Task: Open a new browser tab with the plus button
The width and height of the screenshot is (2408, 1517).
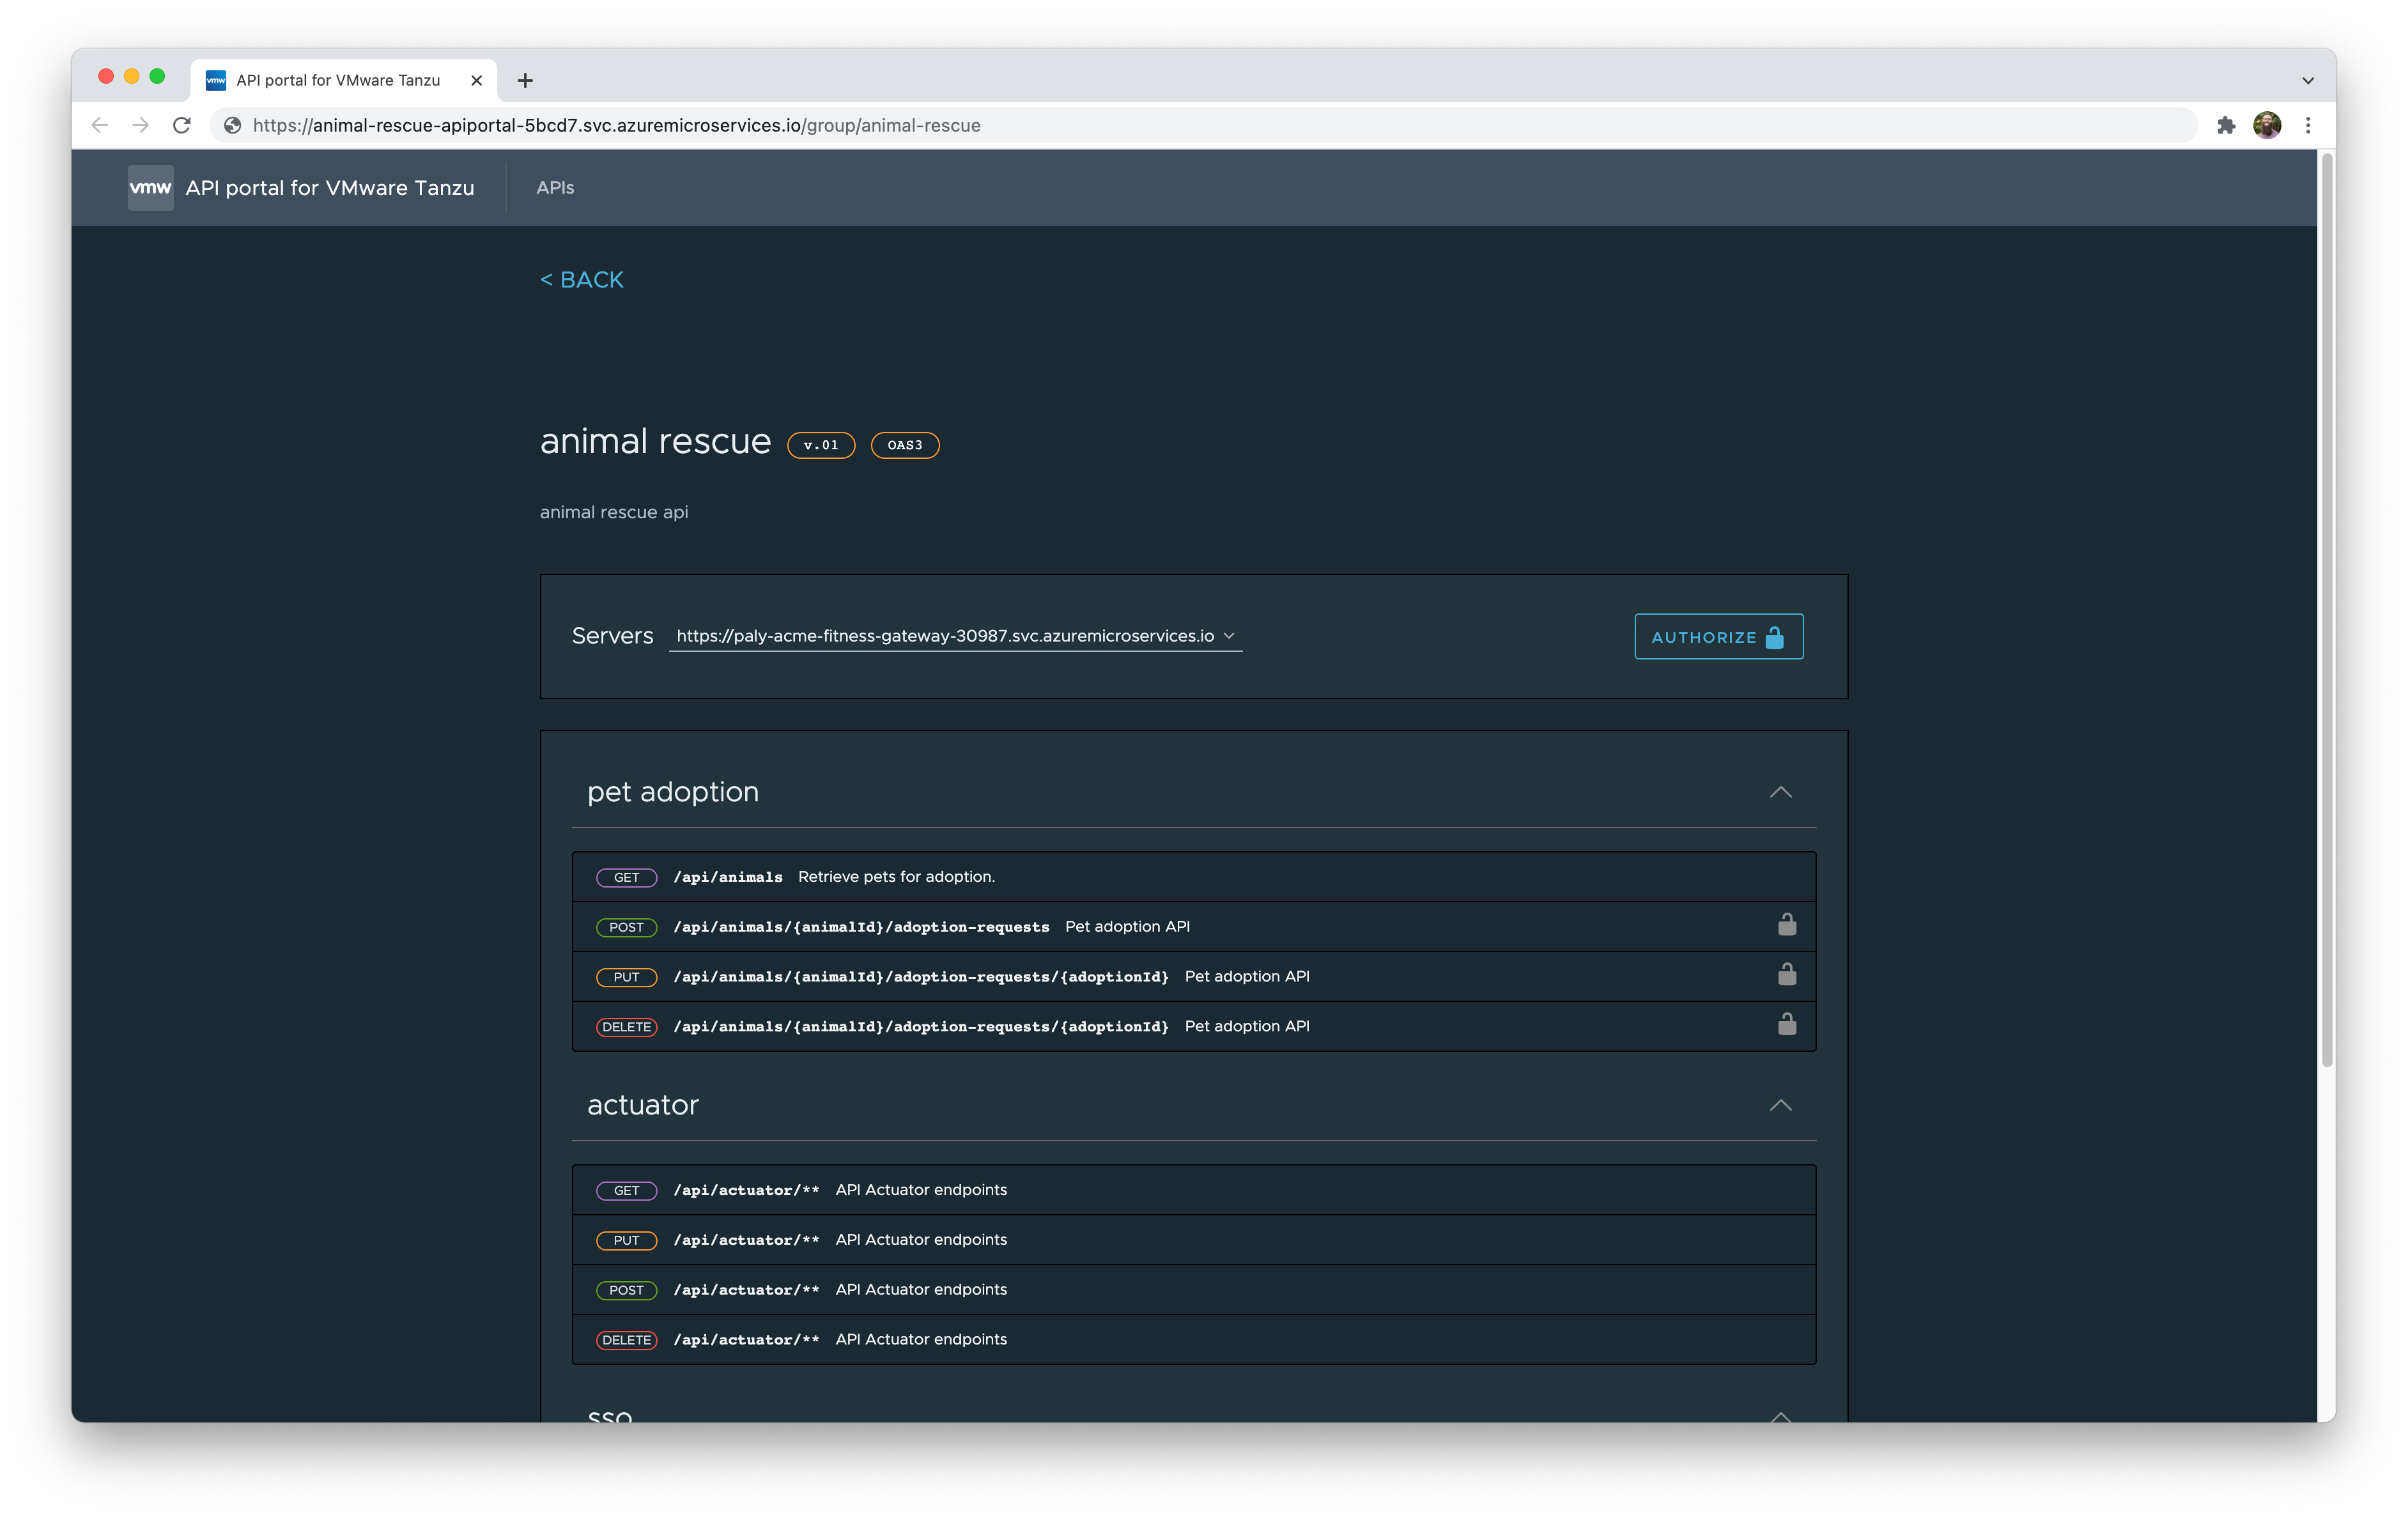Action: 525,80
